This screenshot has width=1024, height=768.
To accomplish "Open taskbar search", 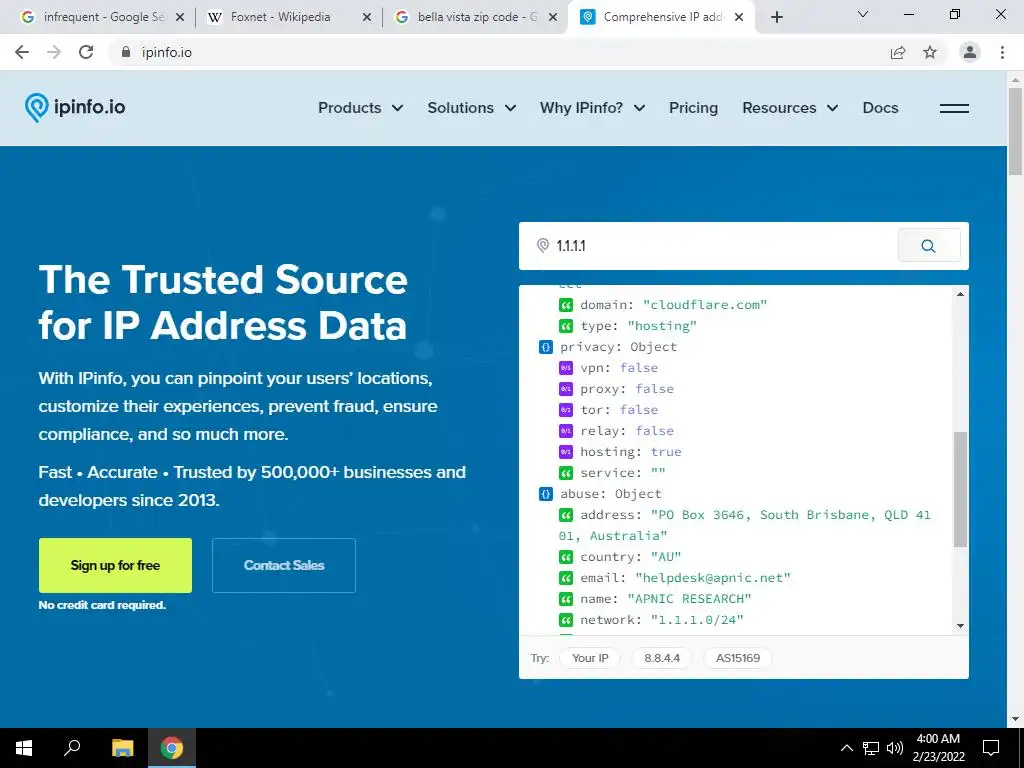I will click(72, 748).
